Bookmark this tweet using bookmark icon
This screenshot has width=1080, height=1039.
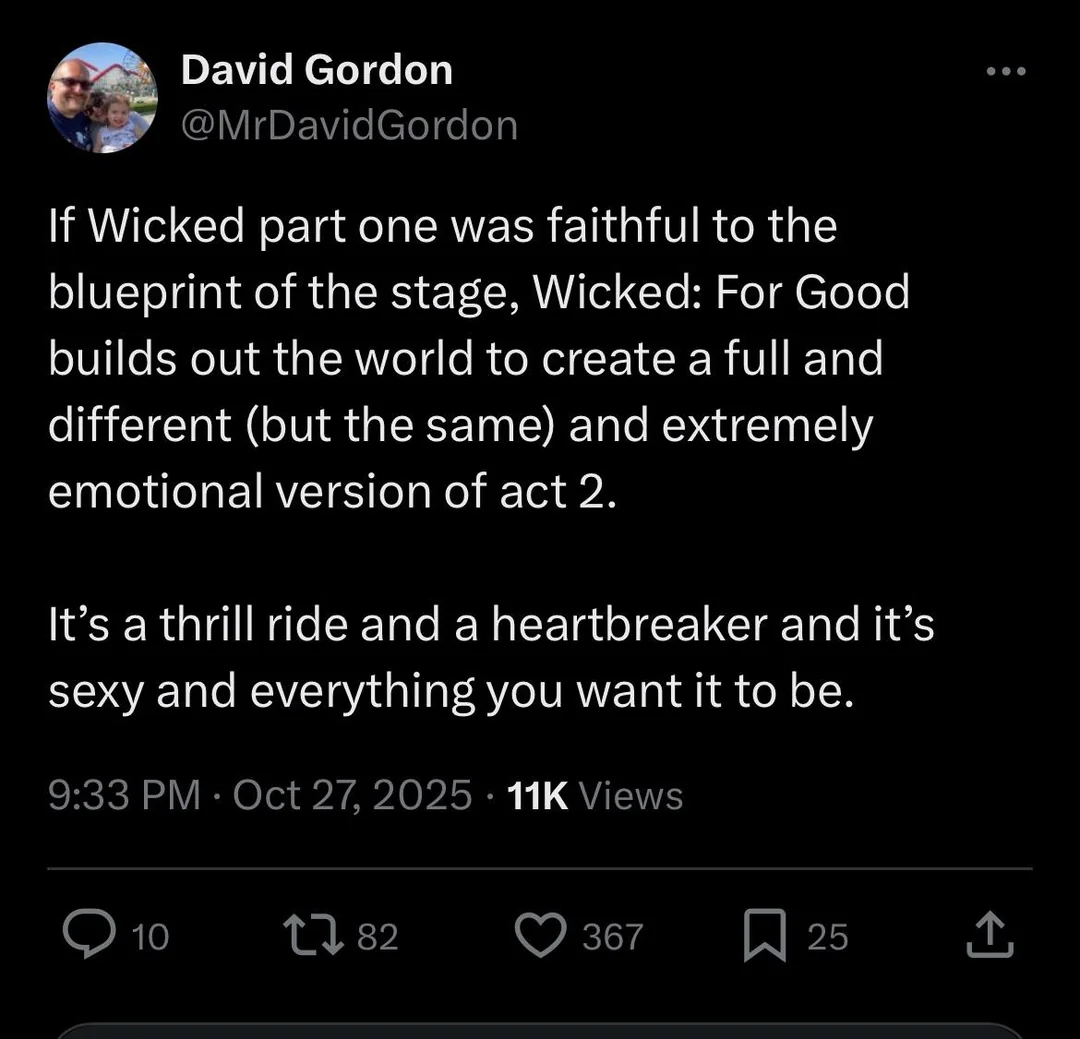pyautogui.click(x=765, y=937)
